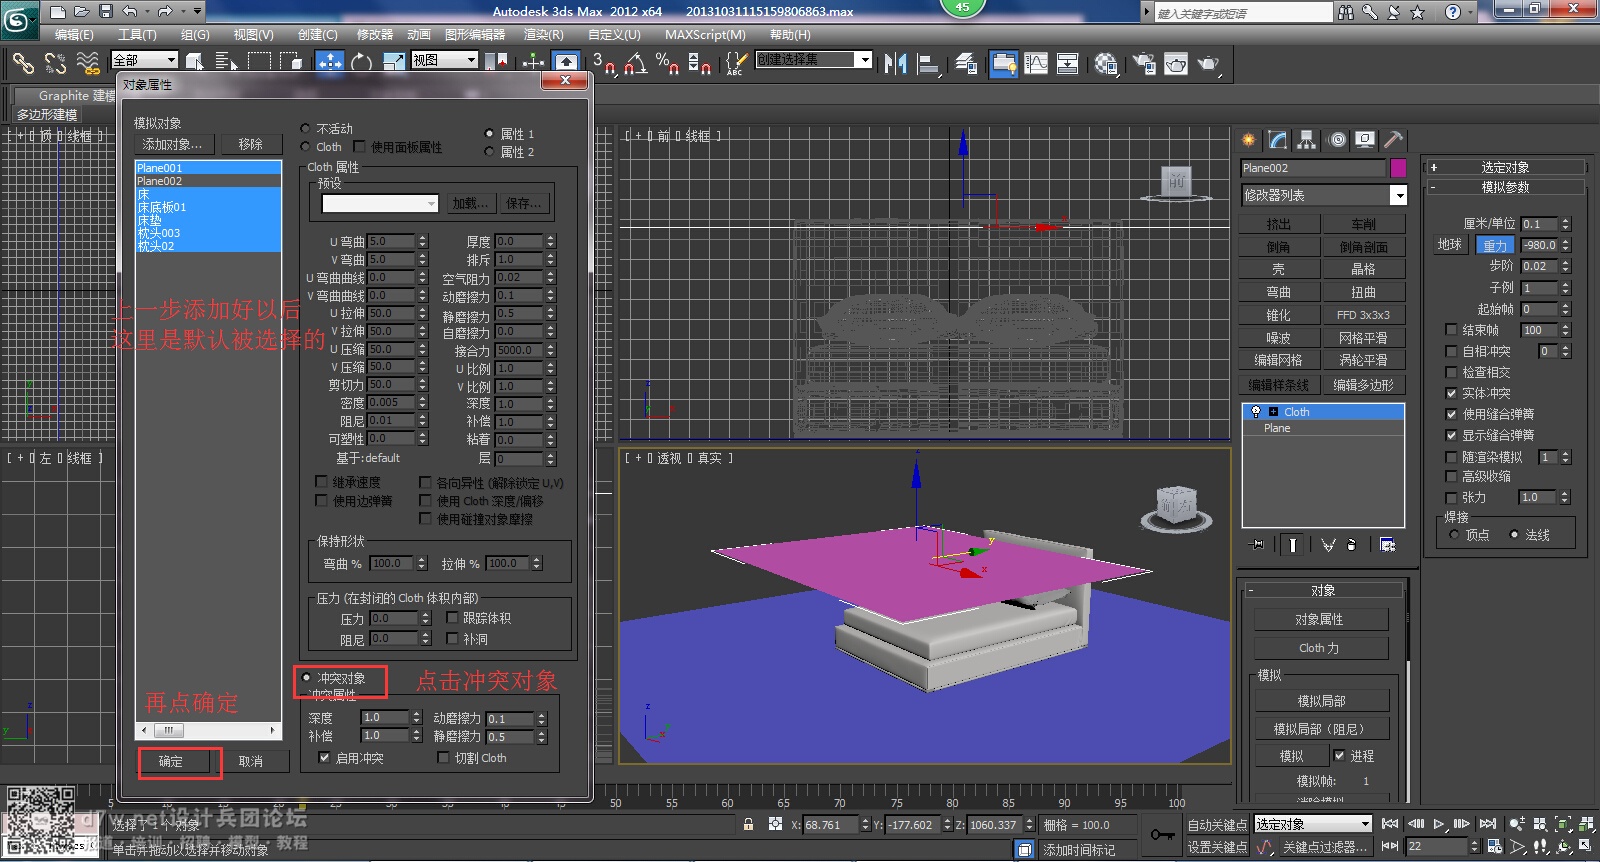This screenshot has height=862, width=1600.
Task: Click the Open File folder icon
Action: (x=82, y=11)
